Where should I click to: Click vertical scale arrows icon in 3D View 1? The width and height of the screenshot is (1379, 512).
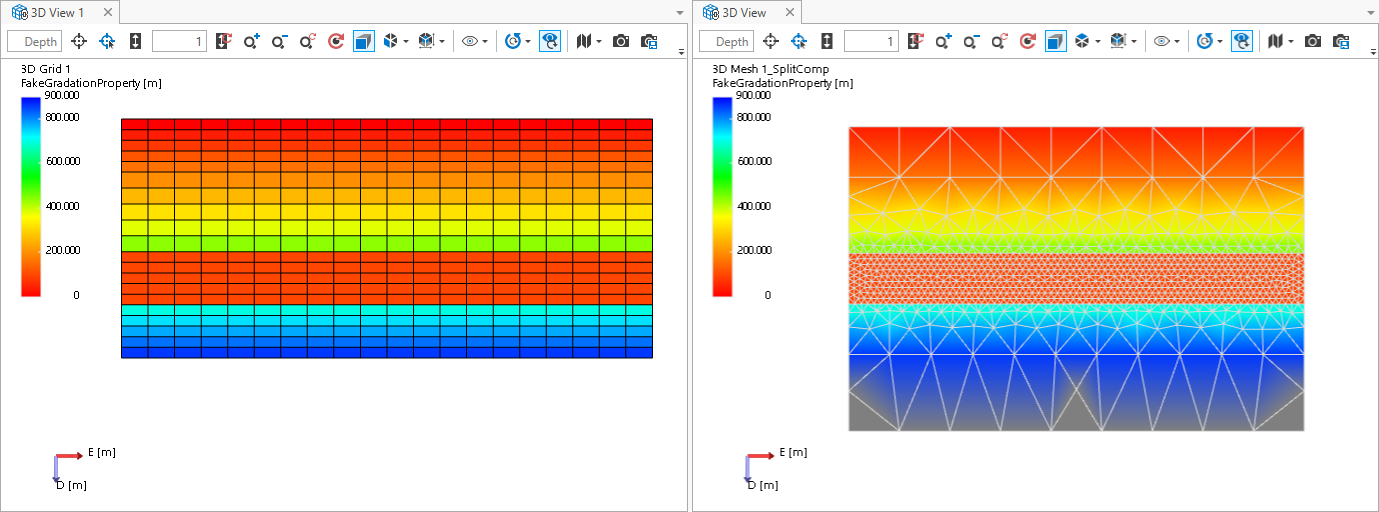click(135, 41)
